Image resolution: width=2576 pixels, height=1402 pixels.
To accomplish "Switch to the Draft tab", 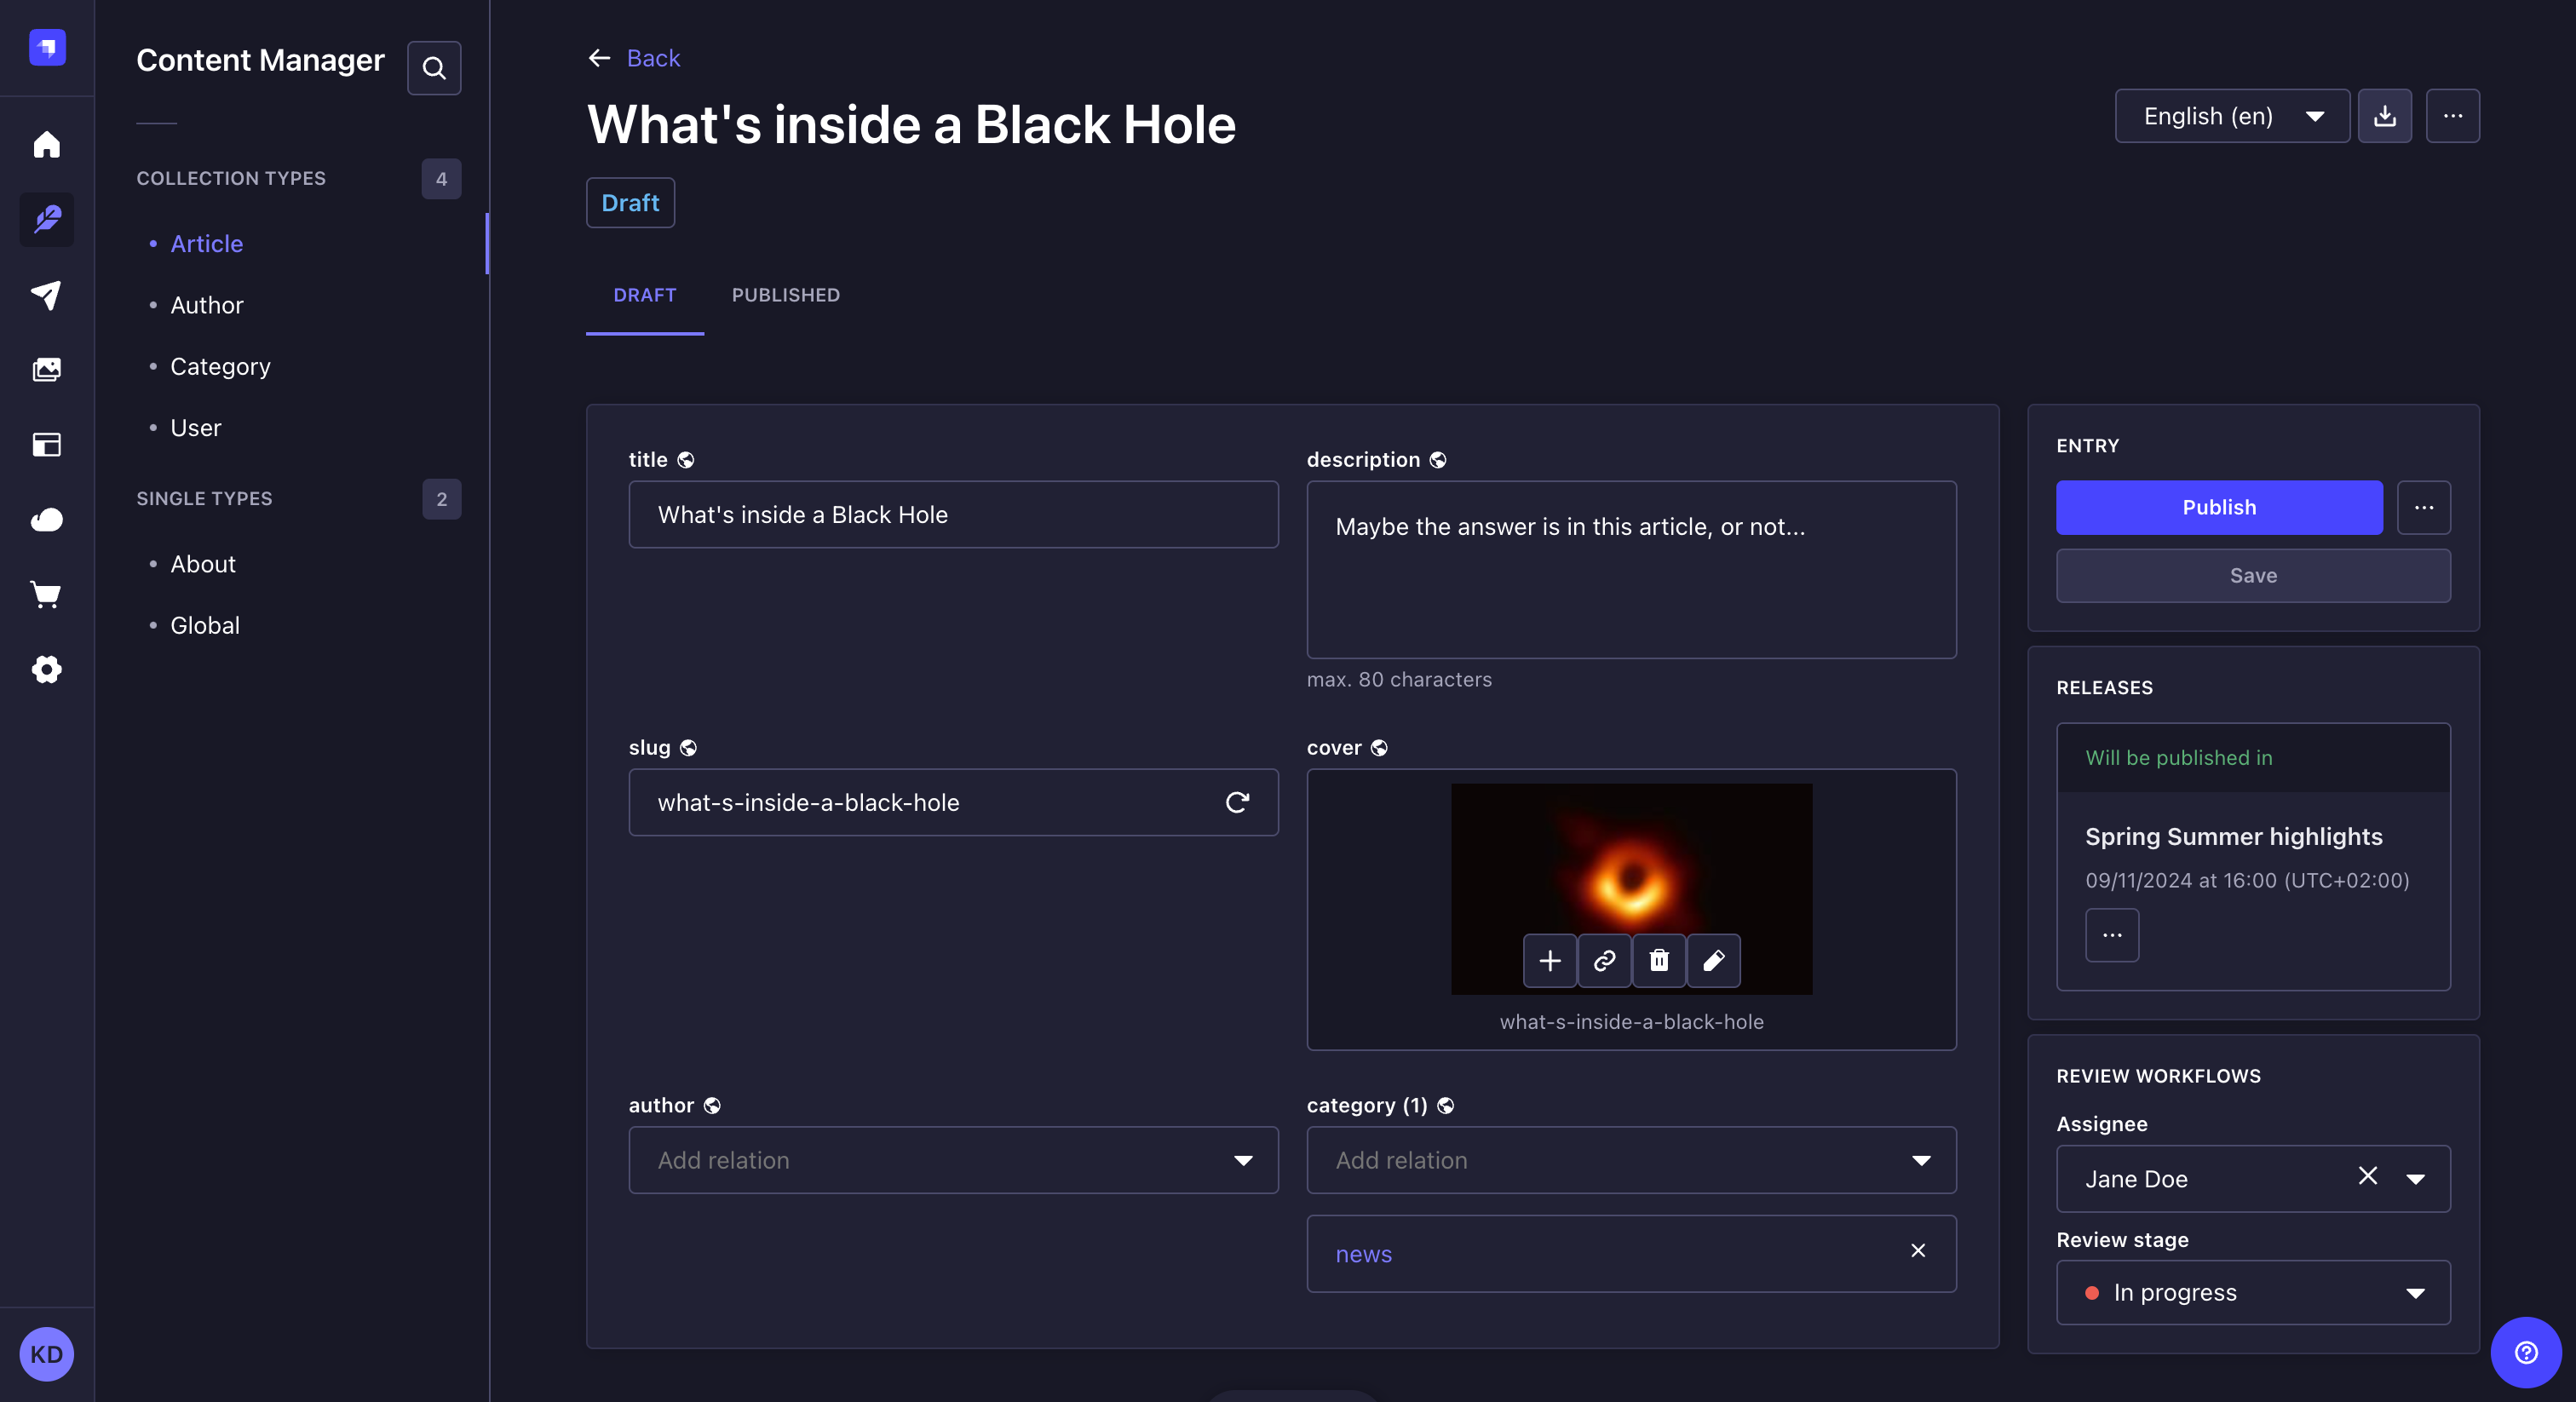I will pos(644,294).
